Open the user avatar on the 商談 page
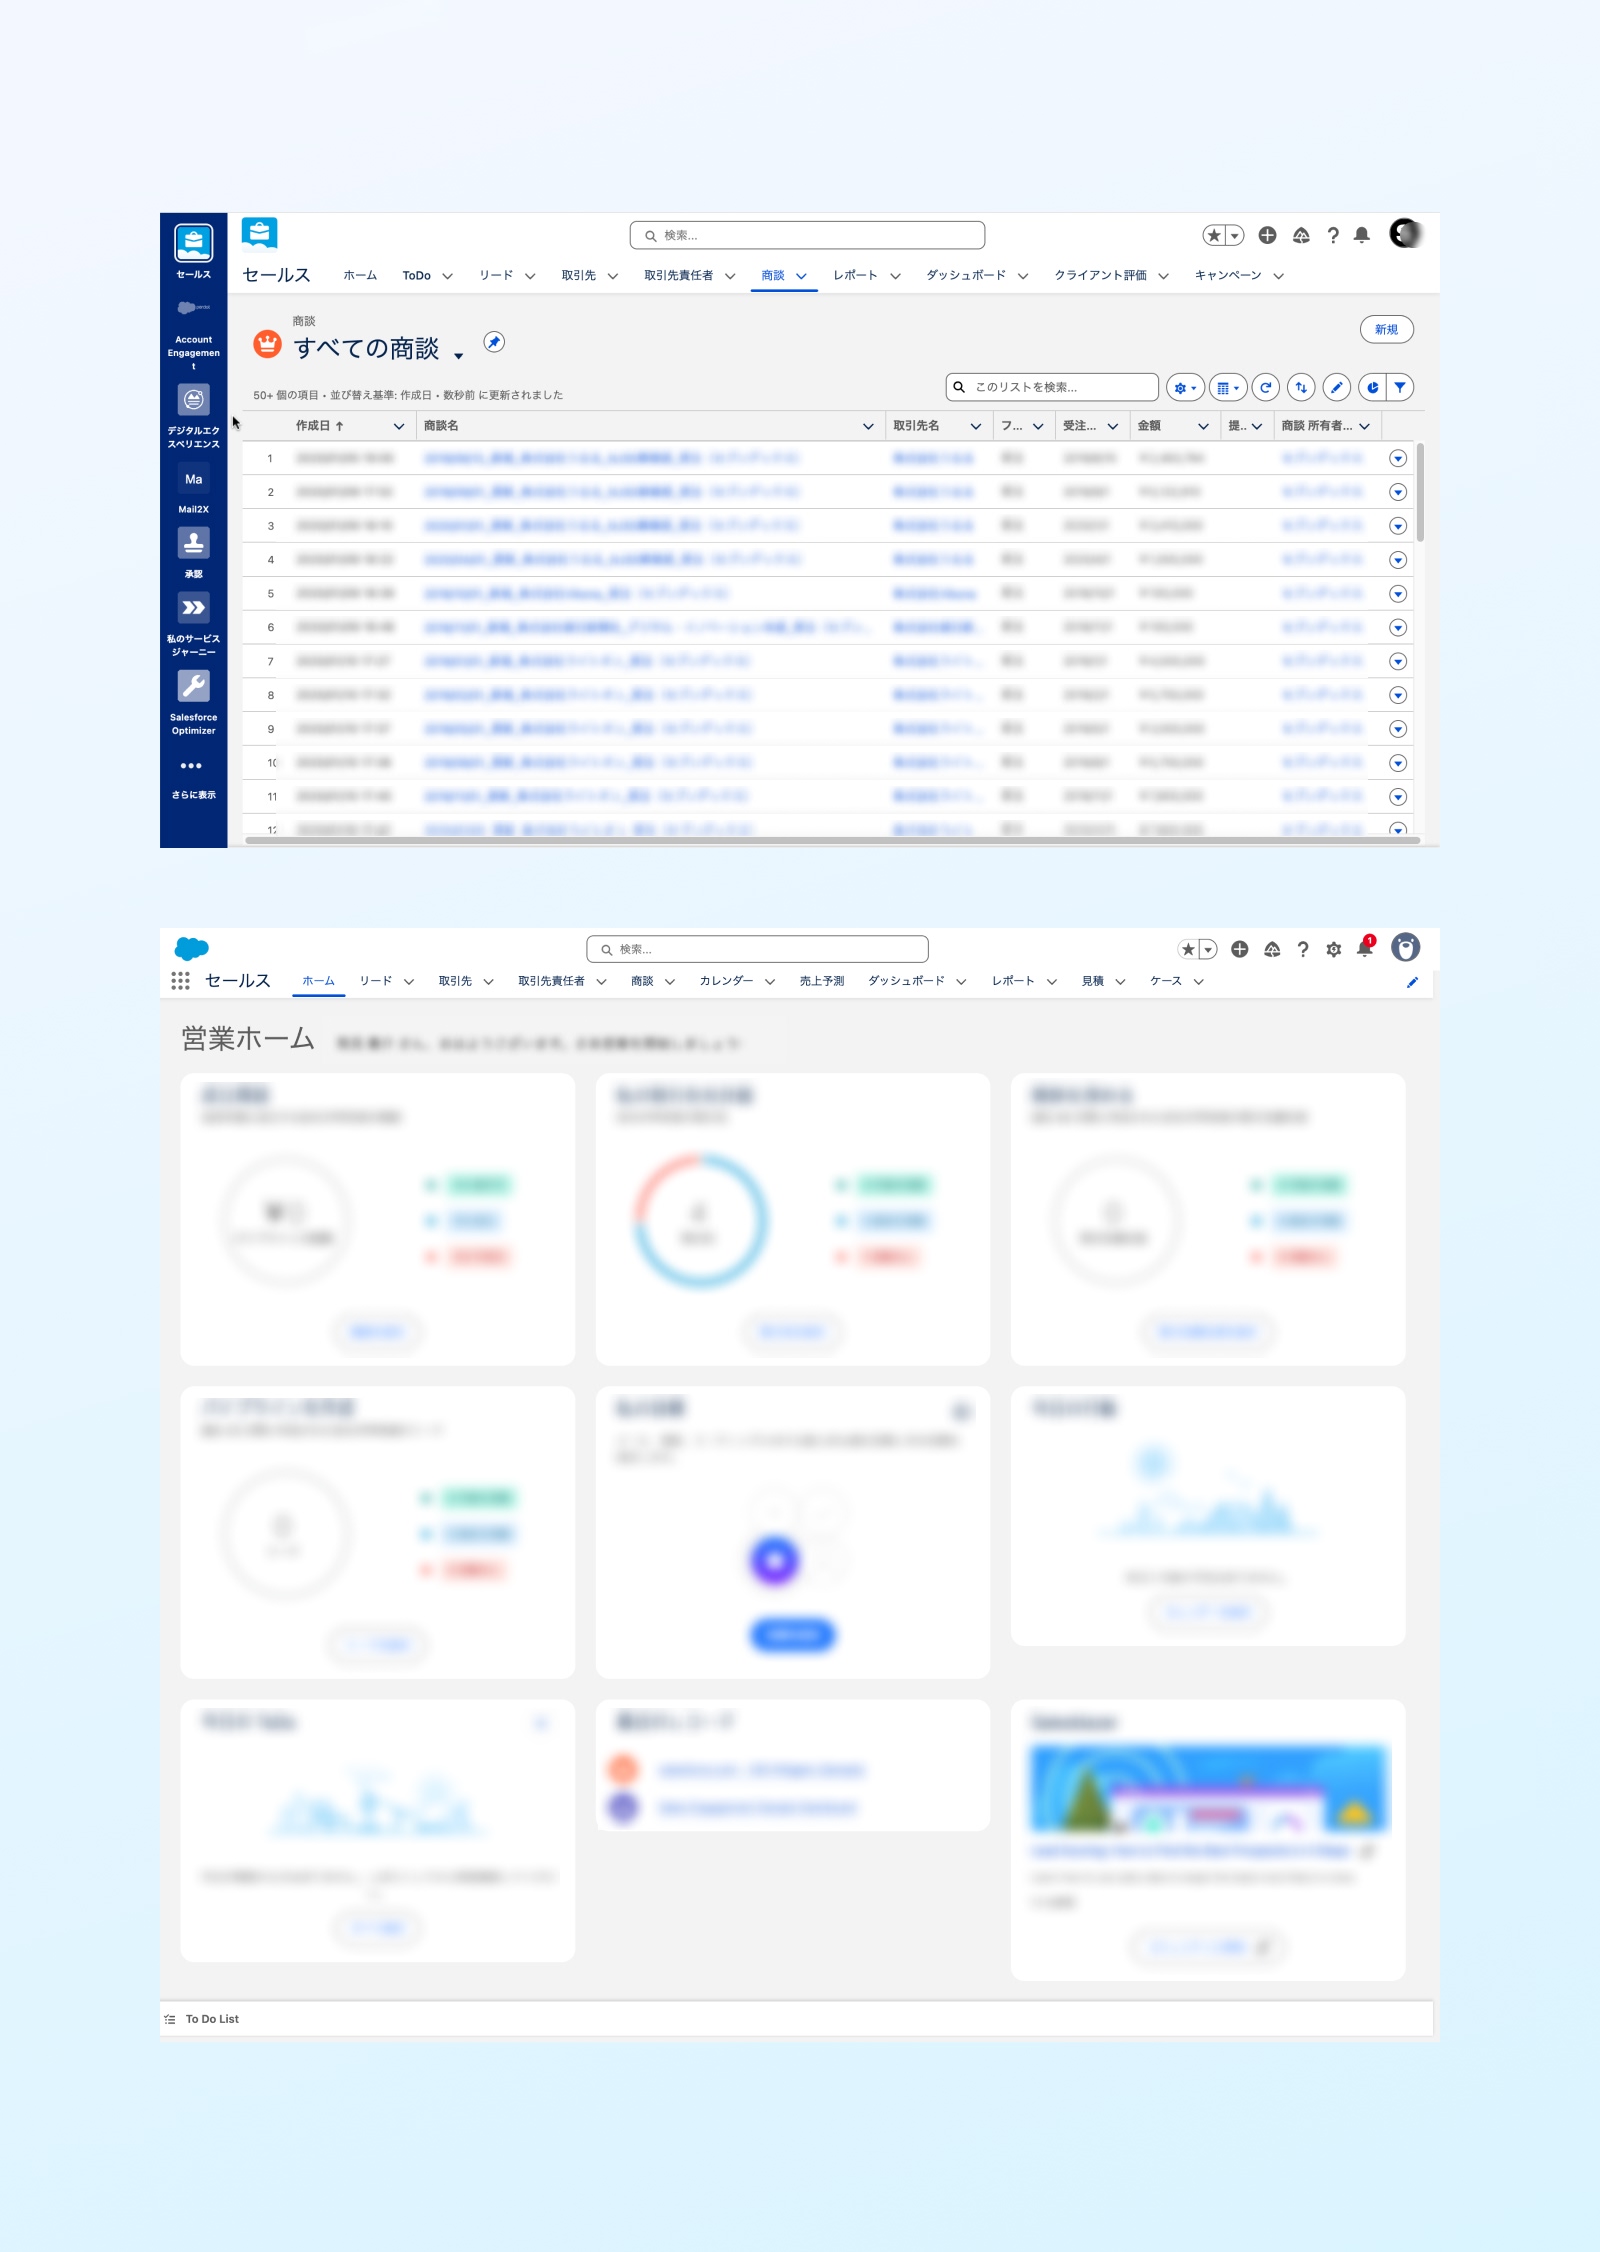Viewport: 1600px width, 2252px height. 1405,234
